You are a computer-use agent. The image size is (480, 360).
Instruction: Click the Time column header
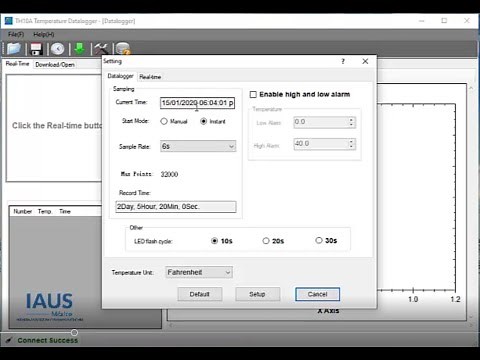click(65, 211)
